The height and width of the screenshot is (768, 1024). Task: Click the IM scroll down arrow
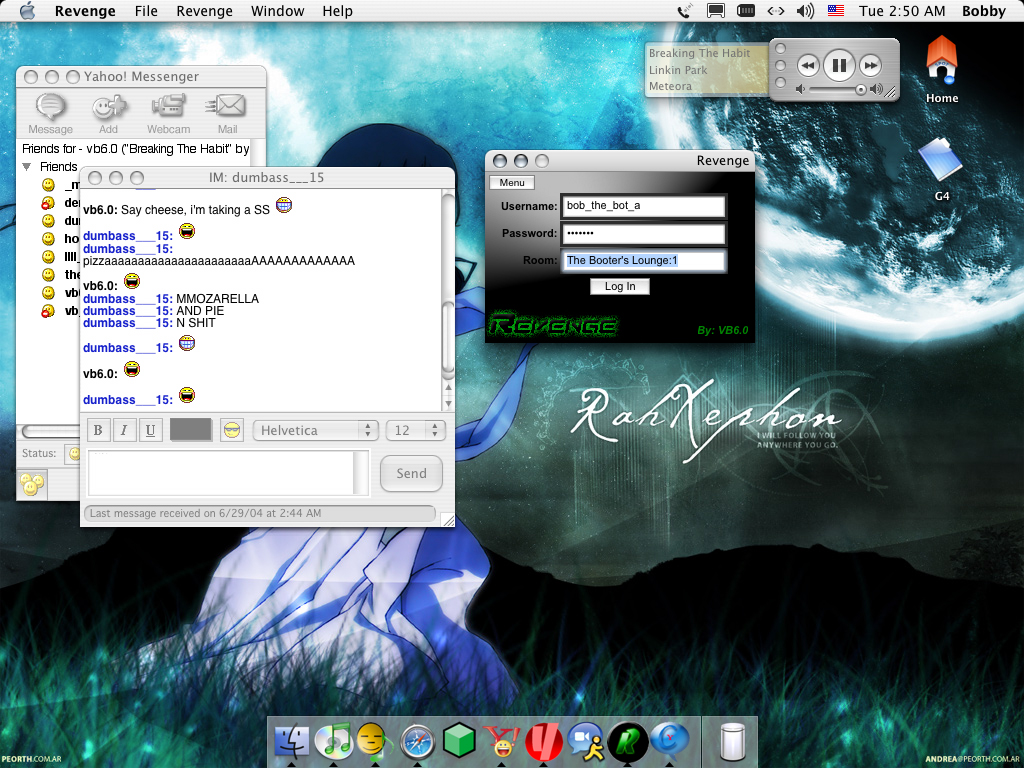click(x=448, y=404)
